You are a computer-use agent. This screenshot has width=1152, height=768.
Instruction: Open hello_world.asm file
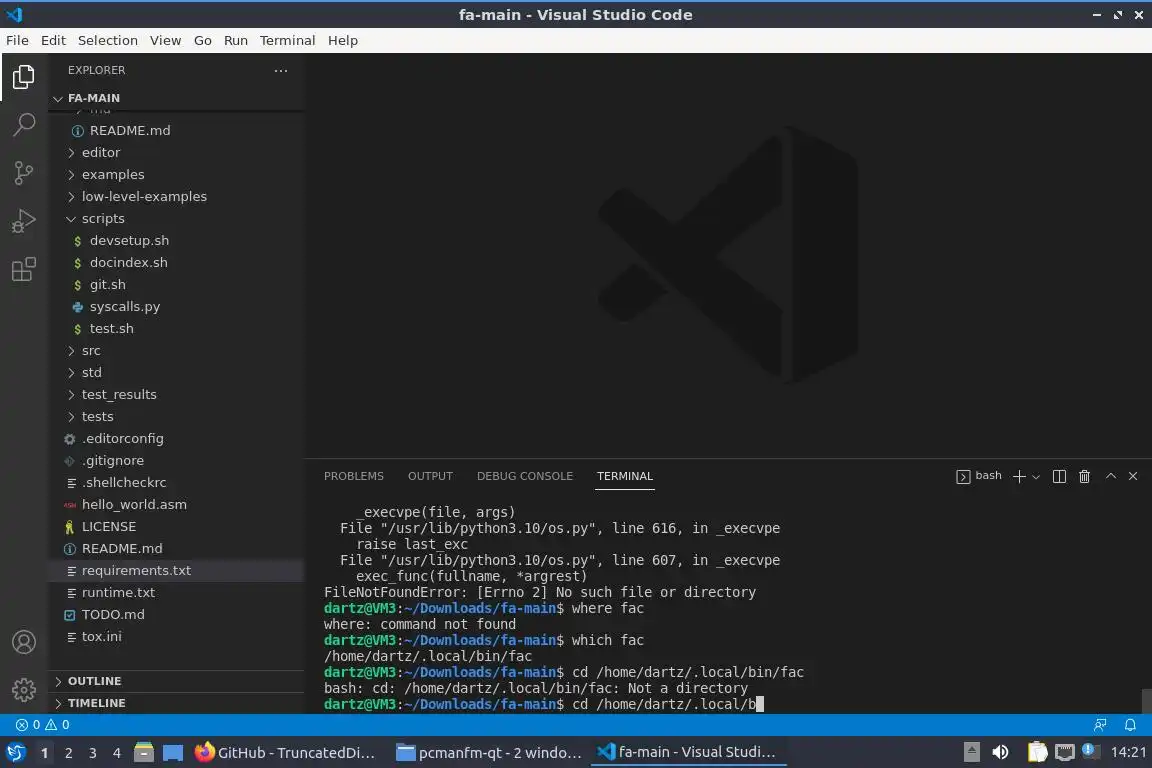click(x=176, y=505)
